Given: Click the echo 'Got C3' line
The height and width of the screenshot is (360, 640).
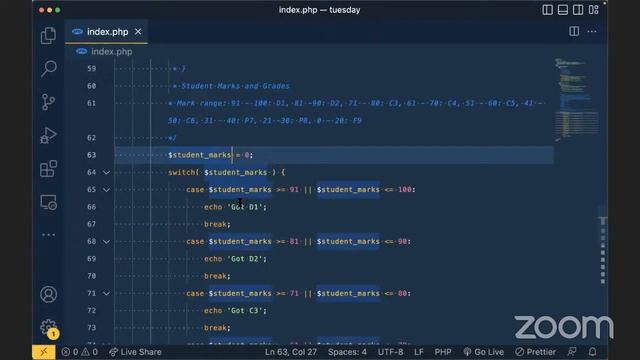Looking at the screenshot, I should click(235, 311).
